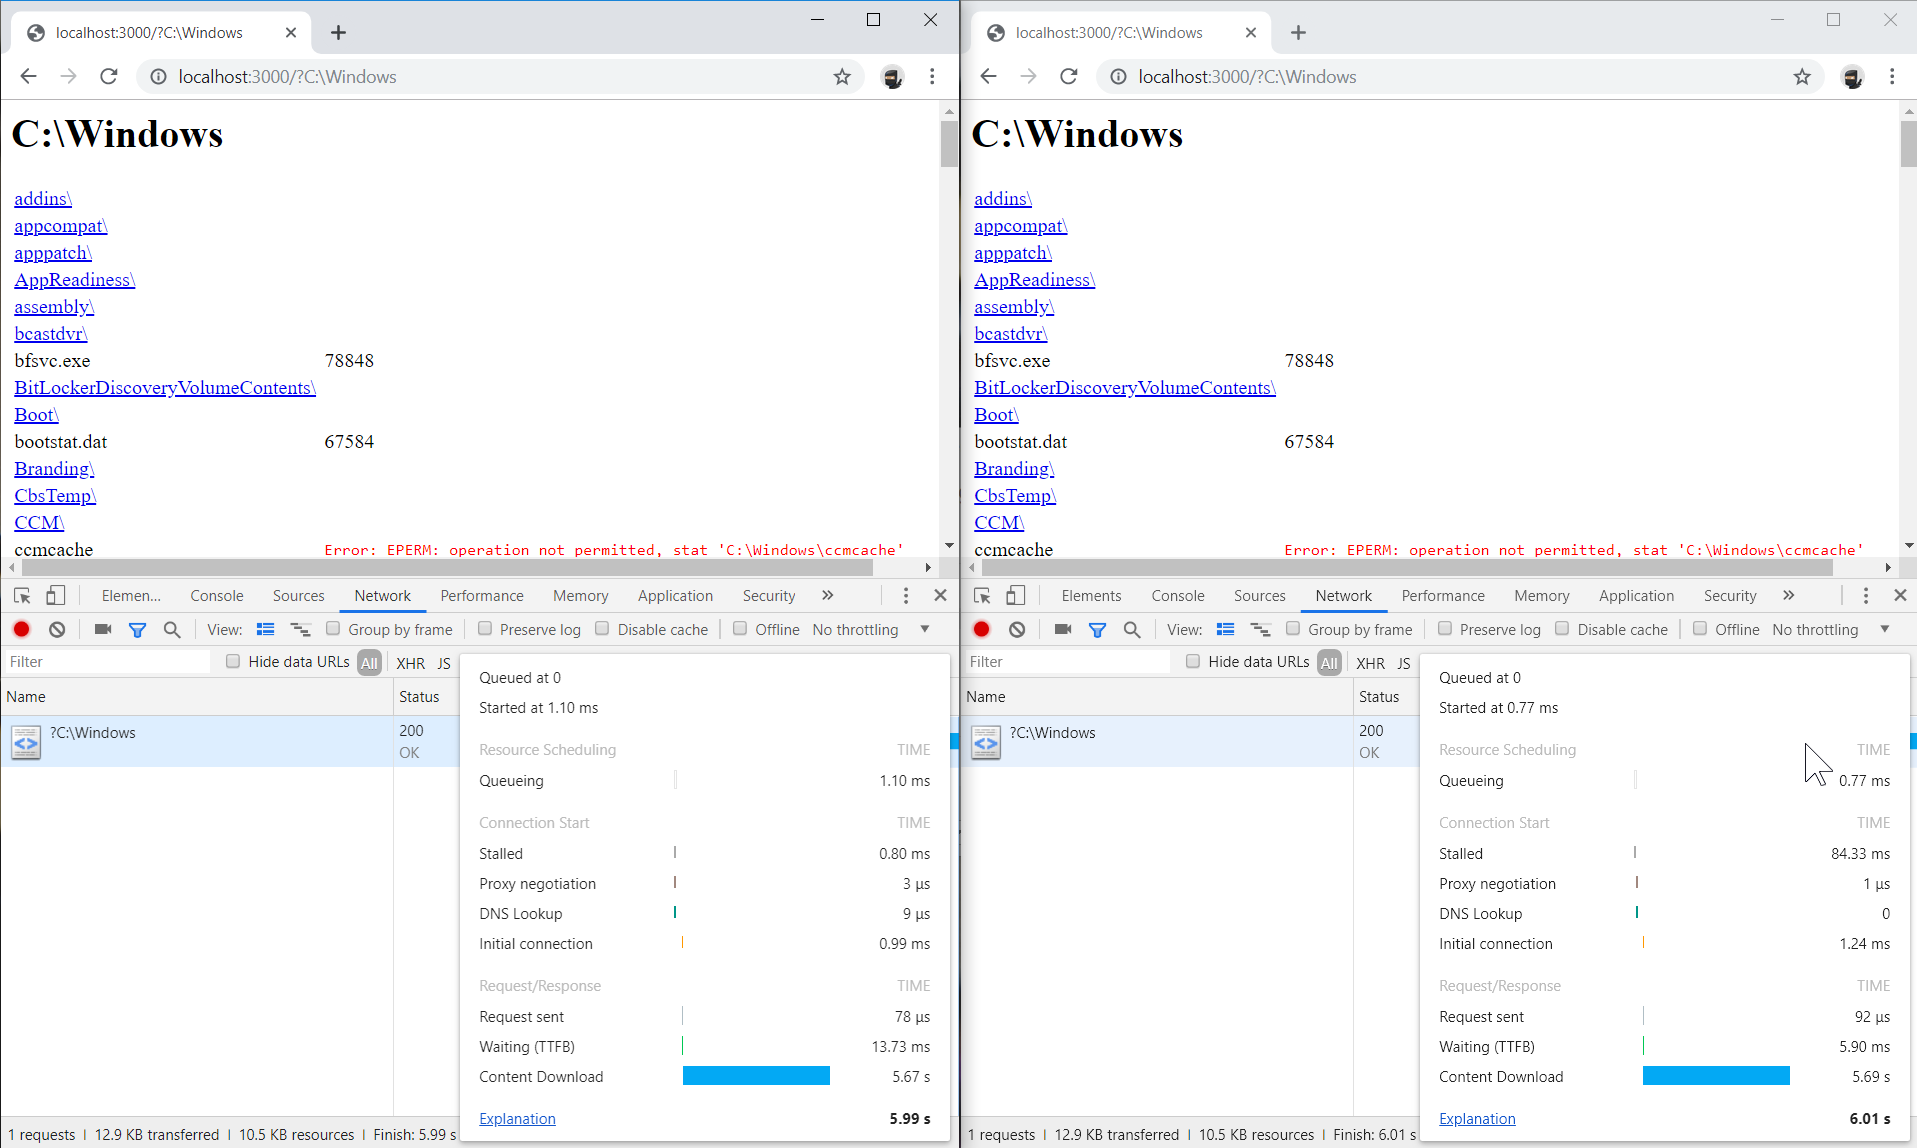The height and width of the screenshot is (1148, 1917).
Task: Open Chrome three-dot menu in left browser
Action: (932, 77)
